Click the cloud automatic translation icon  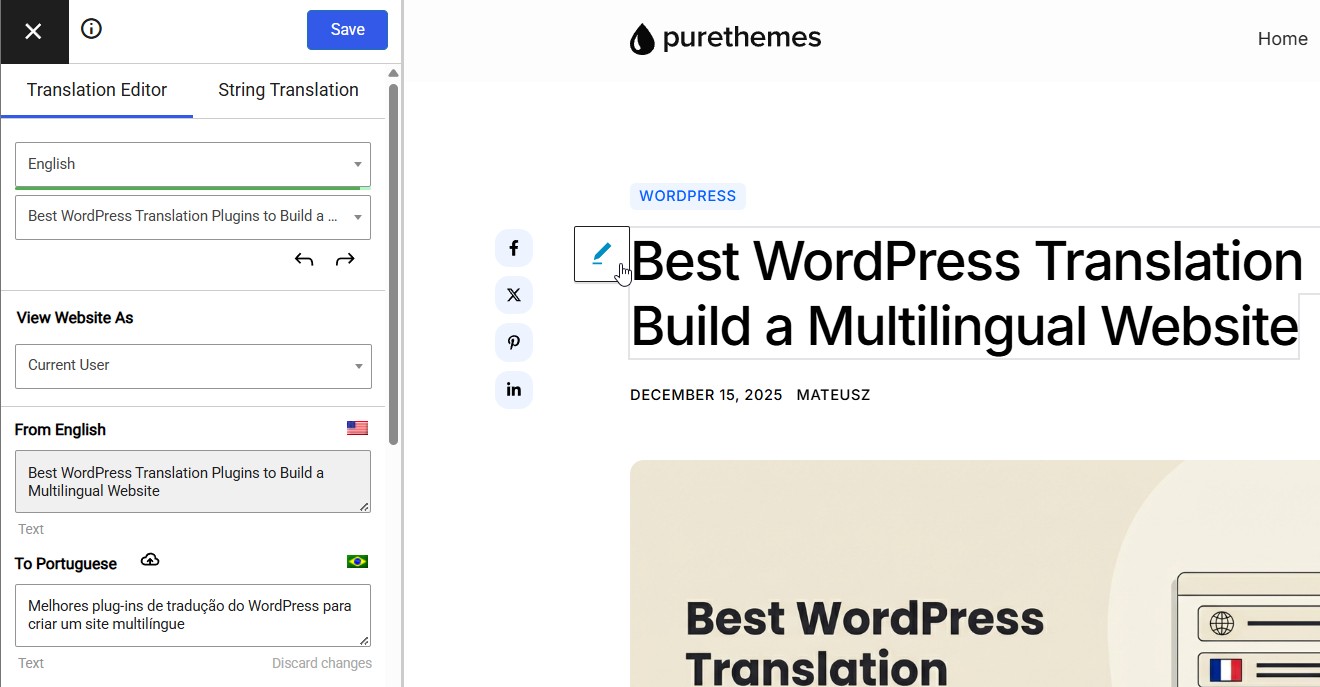coord(150,560)
